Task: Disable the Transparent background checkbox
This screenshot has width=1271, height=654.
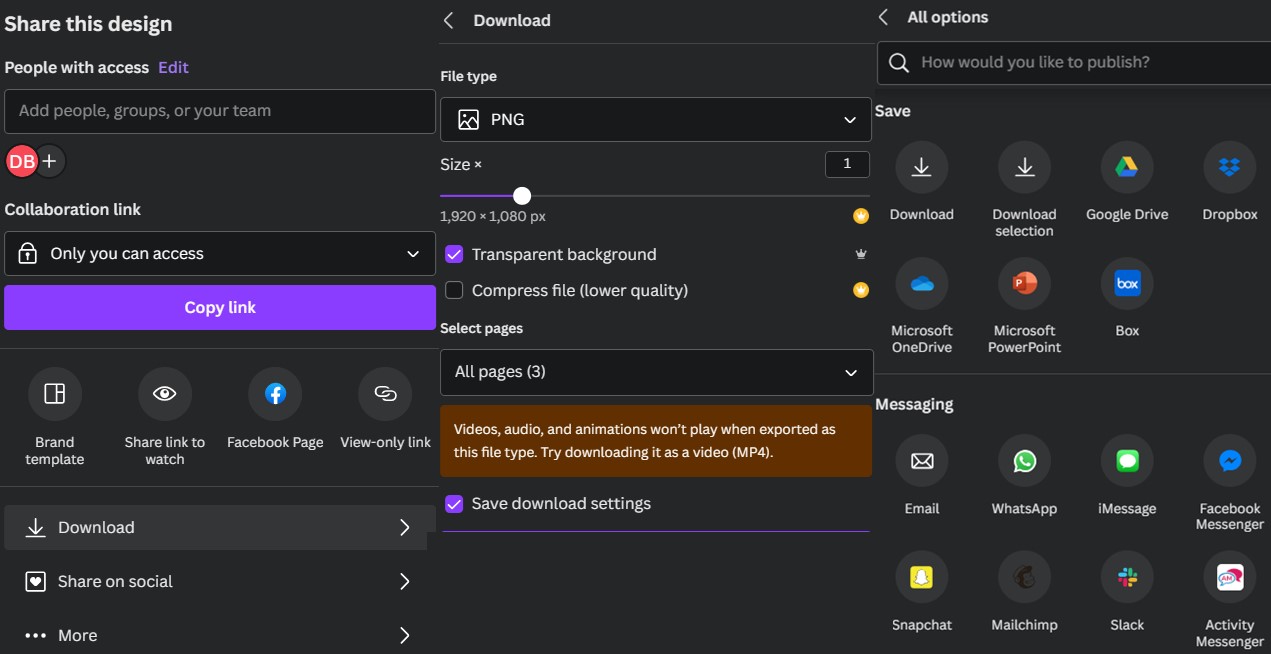Action: point(454,254)
